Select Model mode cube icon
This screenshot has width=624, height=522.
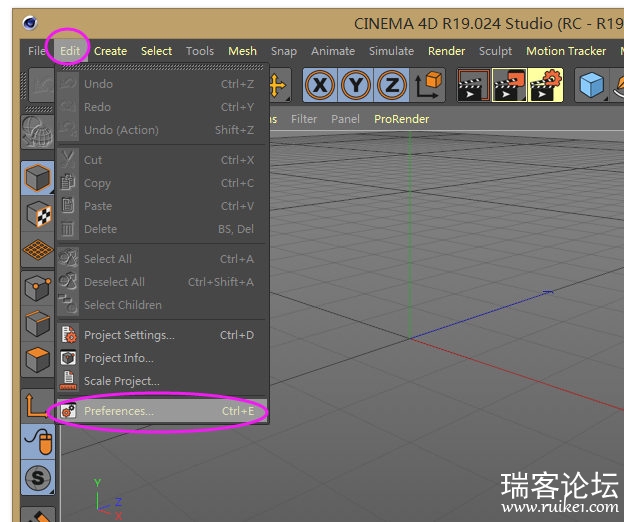(x=37, y=178)
